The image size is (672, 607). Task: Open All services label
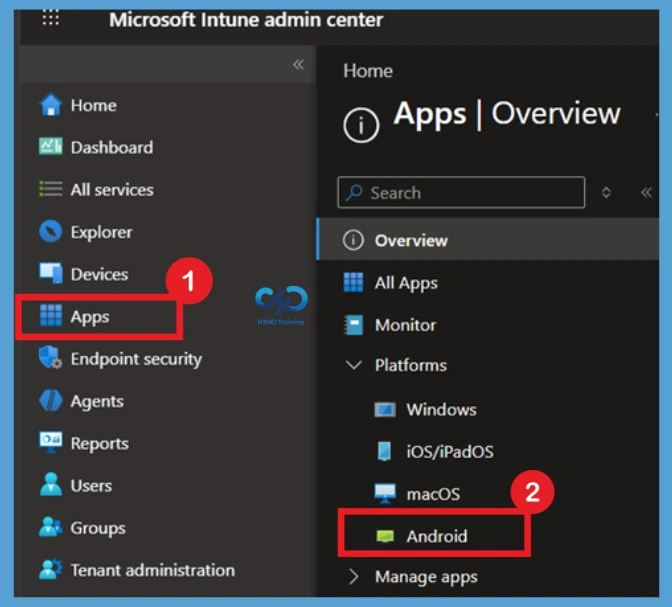click(x=112, y=189)
